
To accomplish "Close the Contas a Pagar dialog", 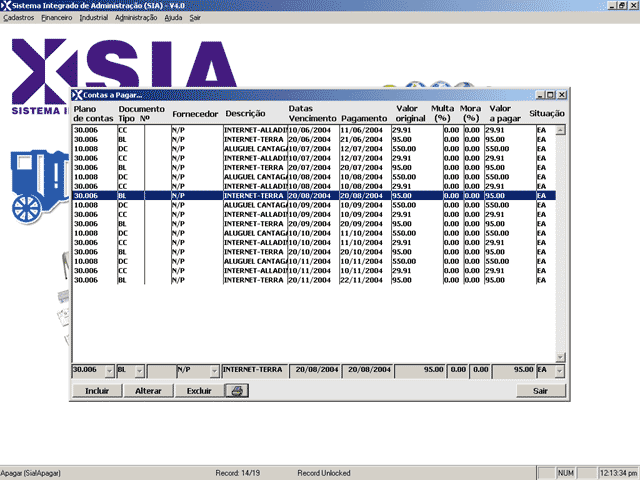I will (x=562, y=94).
